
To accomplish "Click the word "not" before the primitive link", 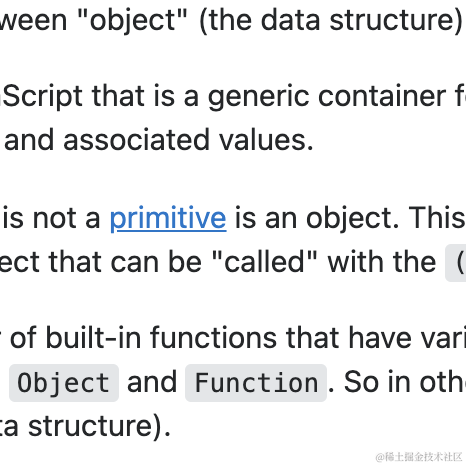I will 54,218.
